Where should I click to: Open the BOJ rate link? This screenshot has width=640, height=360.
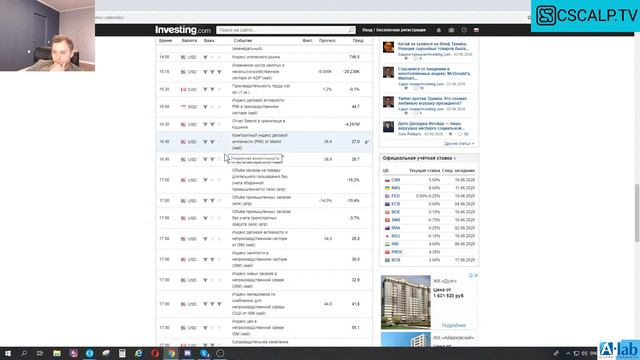point(396,236)
